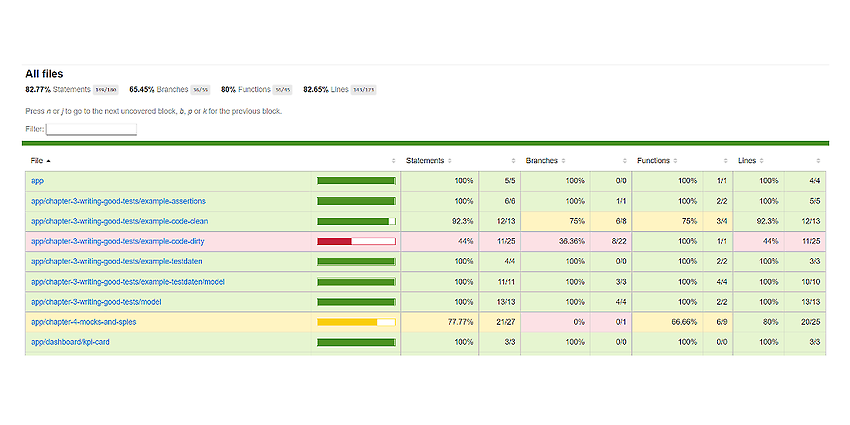850x425 pixels.
Task: Sort by Functions percentage column icon
Action: (675, 161)
